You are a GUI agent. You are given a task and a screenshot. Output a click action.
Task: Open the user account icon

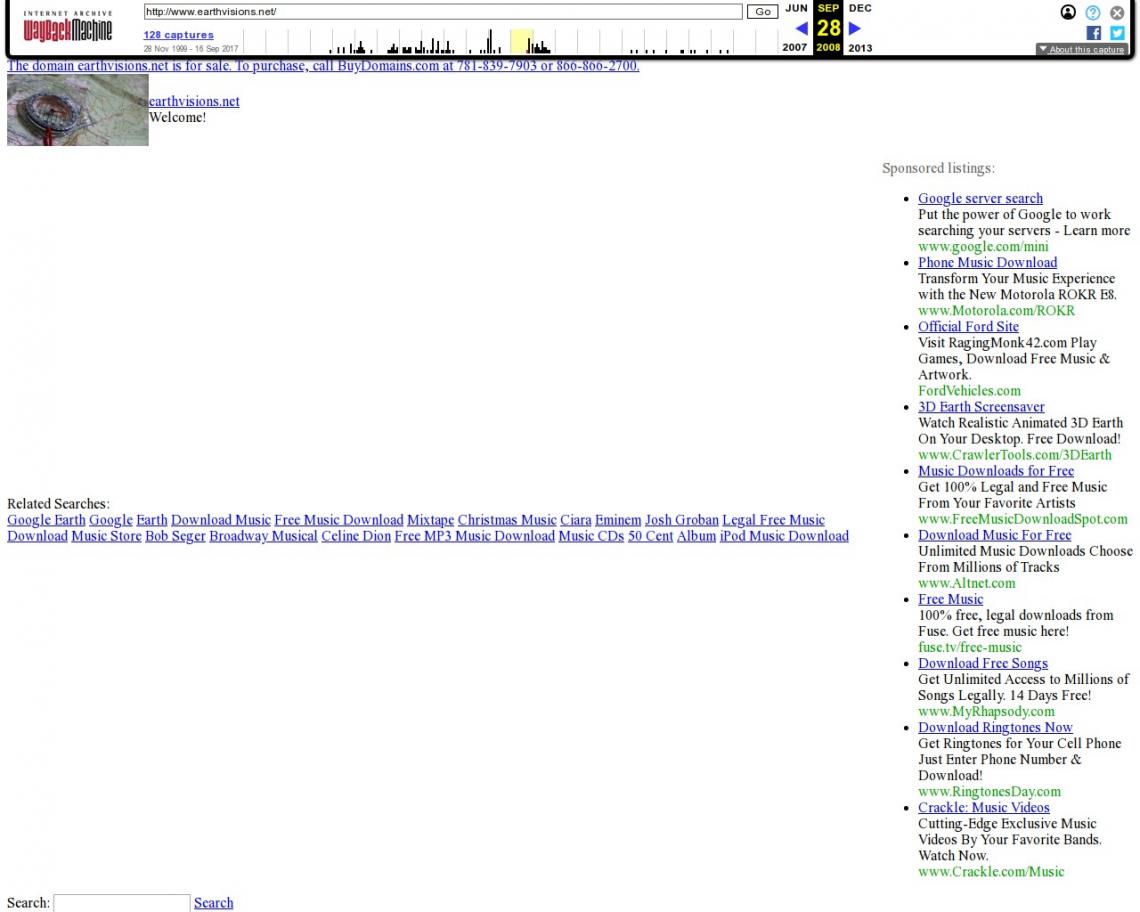click(x=1068, y=12)
